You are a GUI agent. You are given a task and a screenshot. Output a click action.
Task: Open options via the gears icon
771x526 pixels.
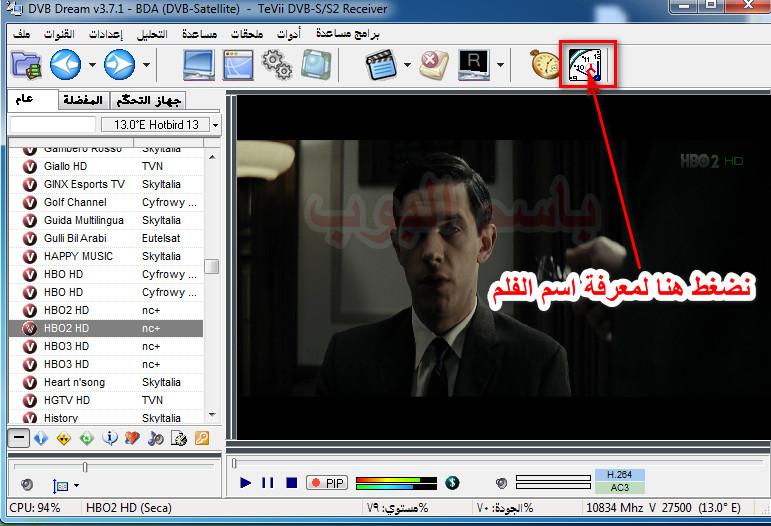click(277, 64)
